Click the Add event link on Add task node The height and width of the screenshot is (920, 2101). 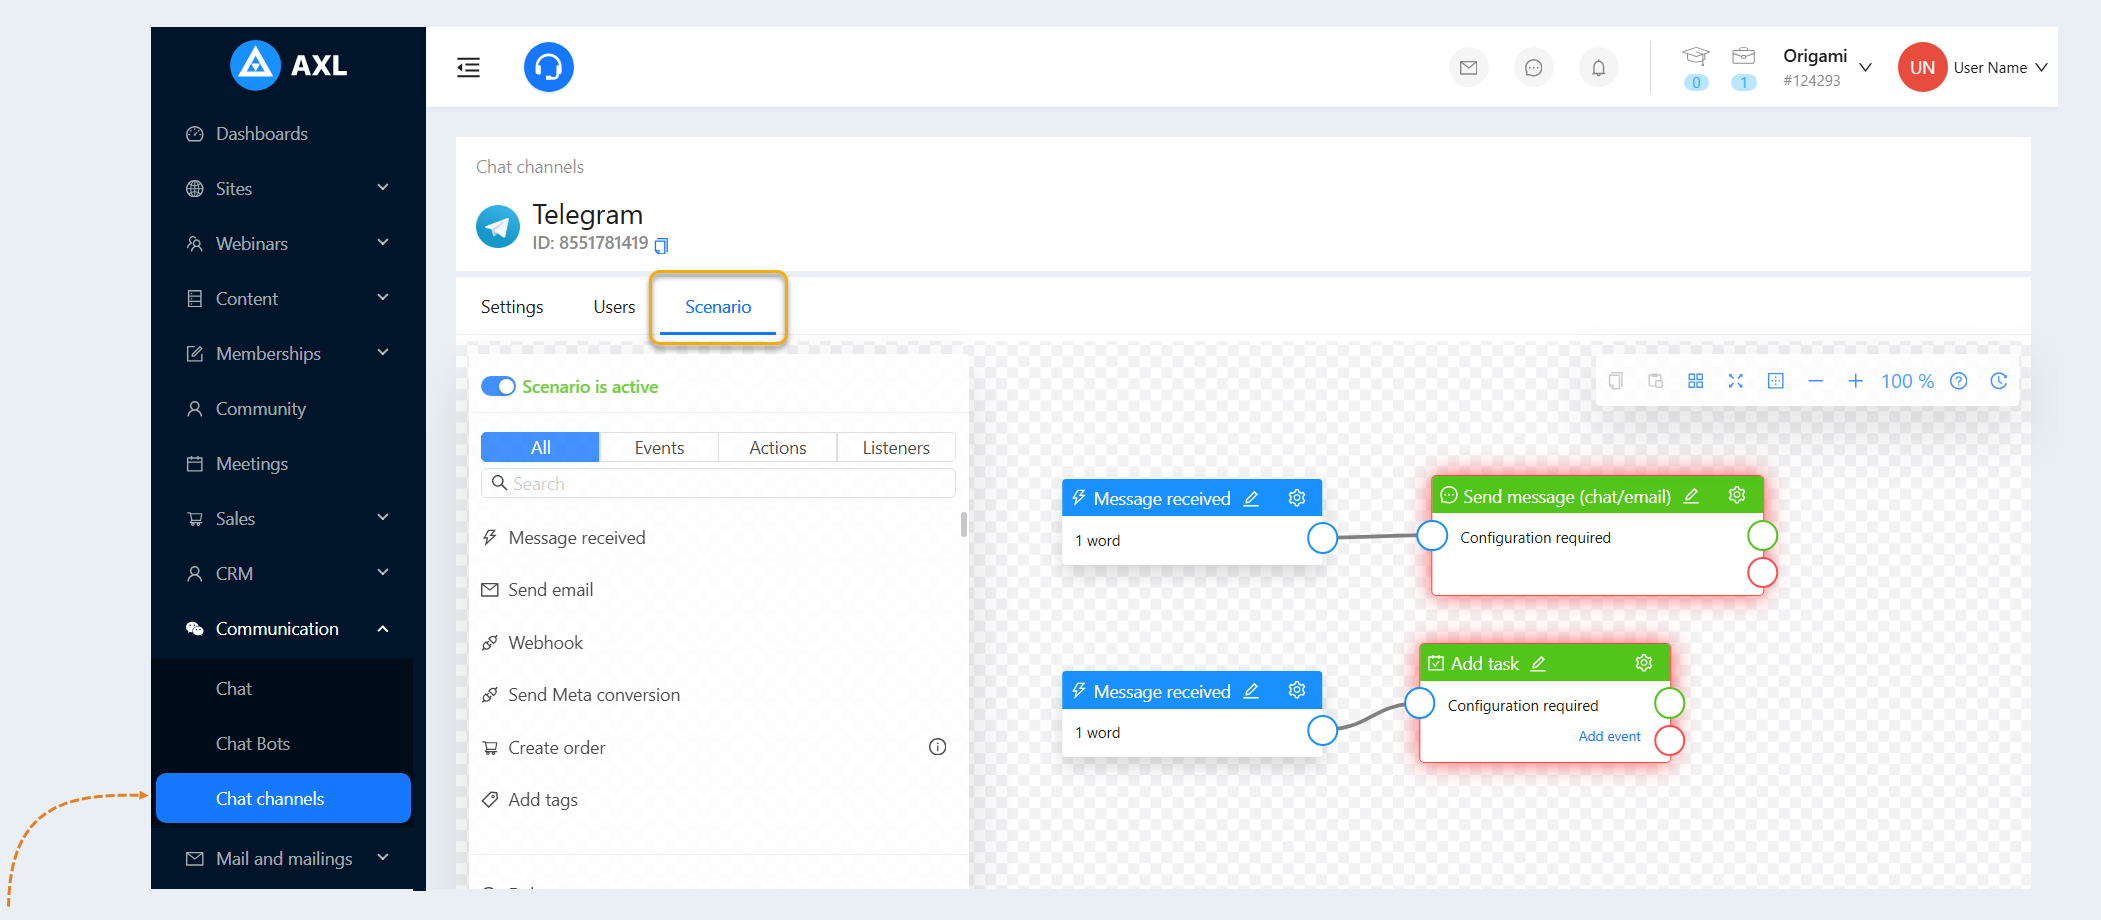tap(1609, 736)
